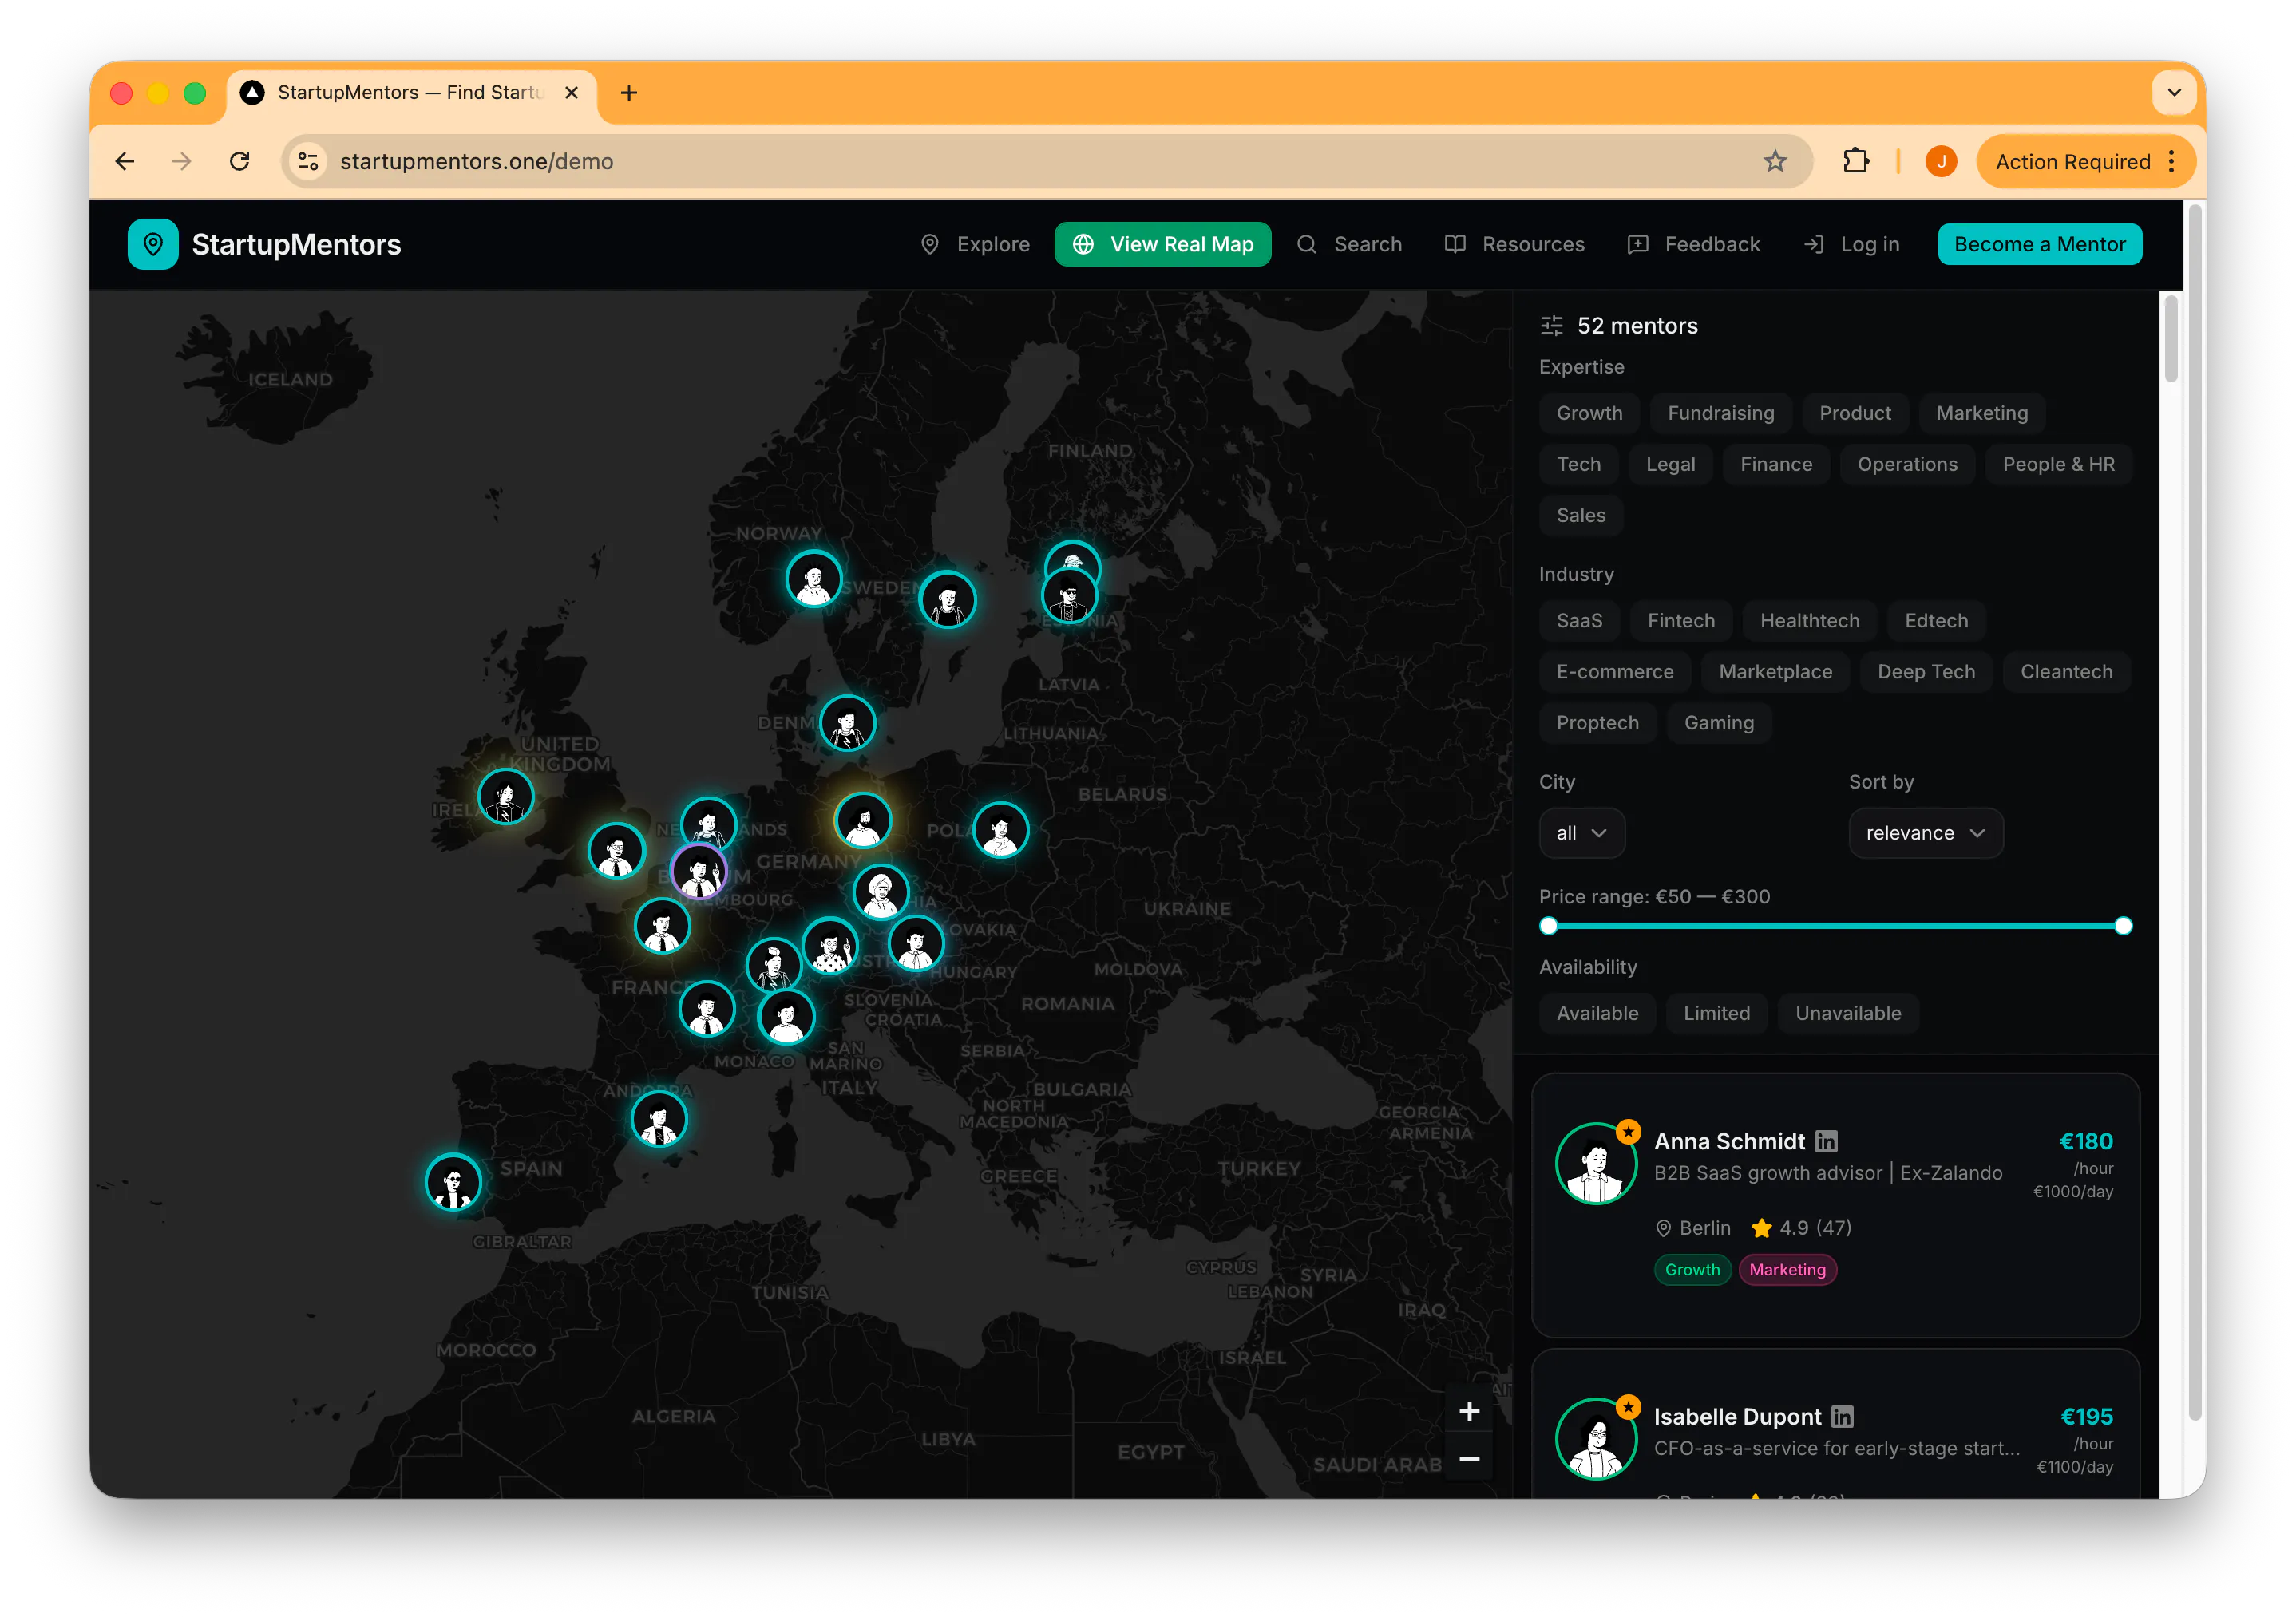Switch to the StartupMentors browser tab

(410, 93)
